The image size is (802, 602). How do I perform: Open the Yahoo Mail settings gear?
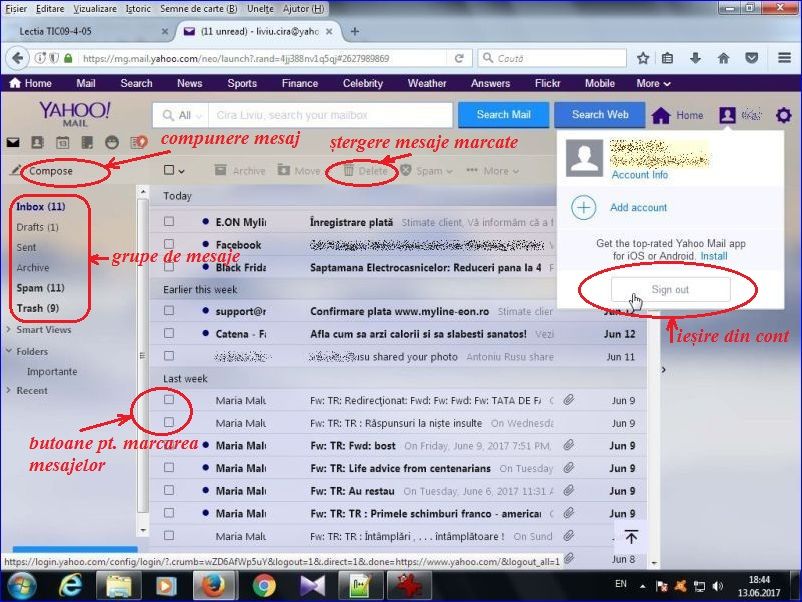[782, 115]
